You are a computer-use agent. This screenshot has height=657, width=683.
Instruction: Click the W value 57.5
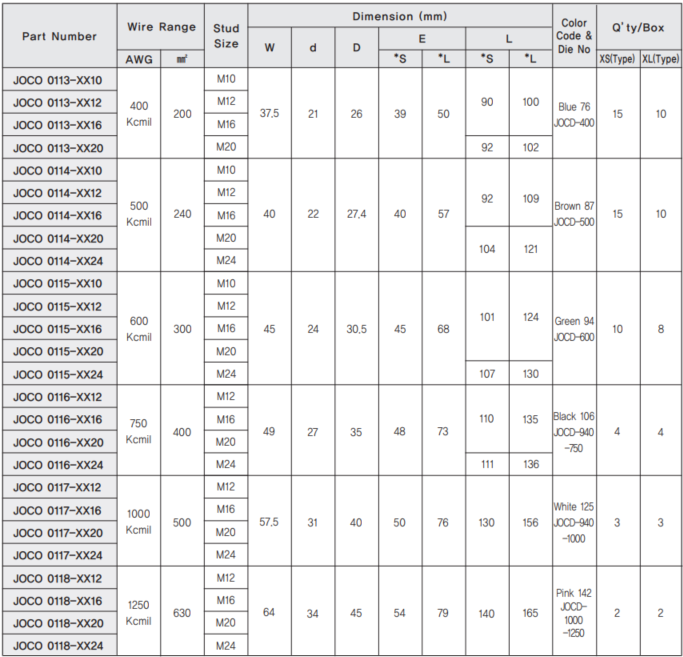pyautogui.click(x=269, y=522)
